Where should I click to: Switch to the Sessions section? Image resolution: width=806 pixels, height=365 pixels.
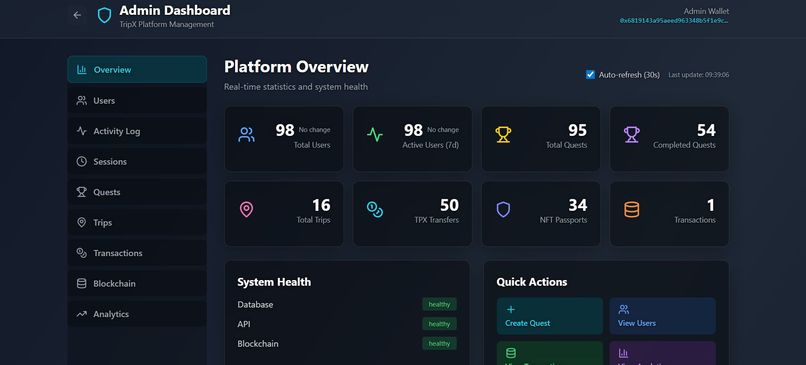click(x=137, y=161)
